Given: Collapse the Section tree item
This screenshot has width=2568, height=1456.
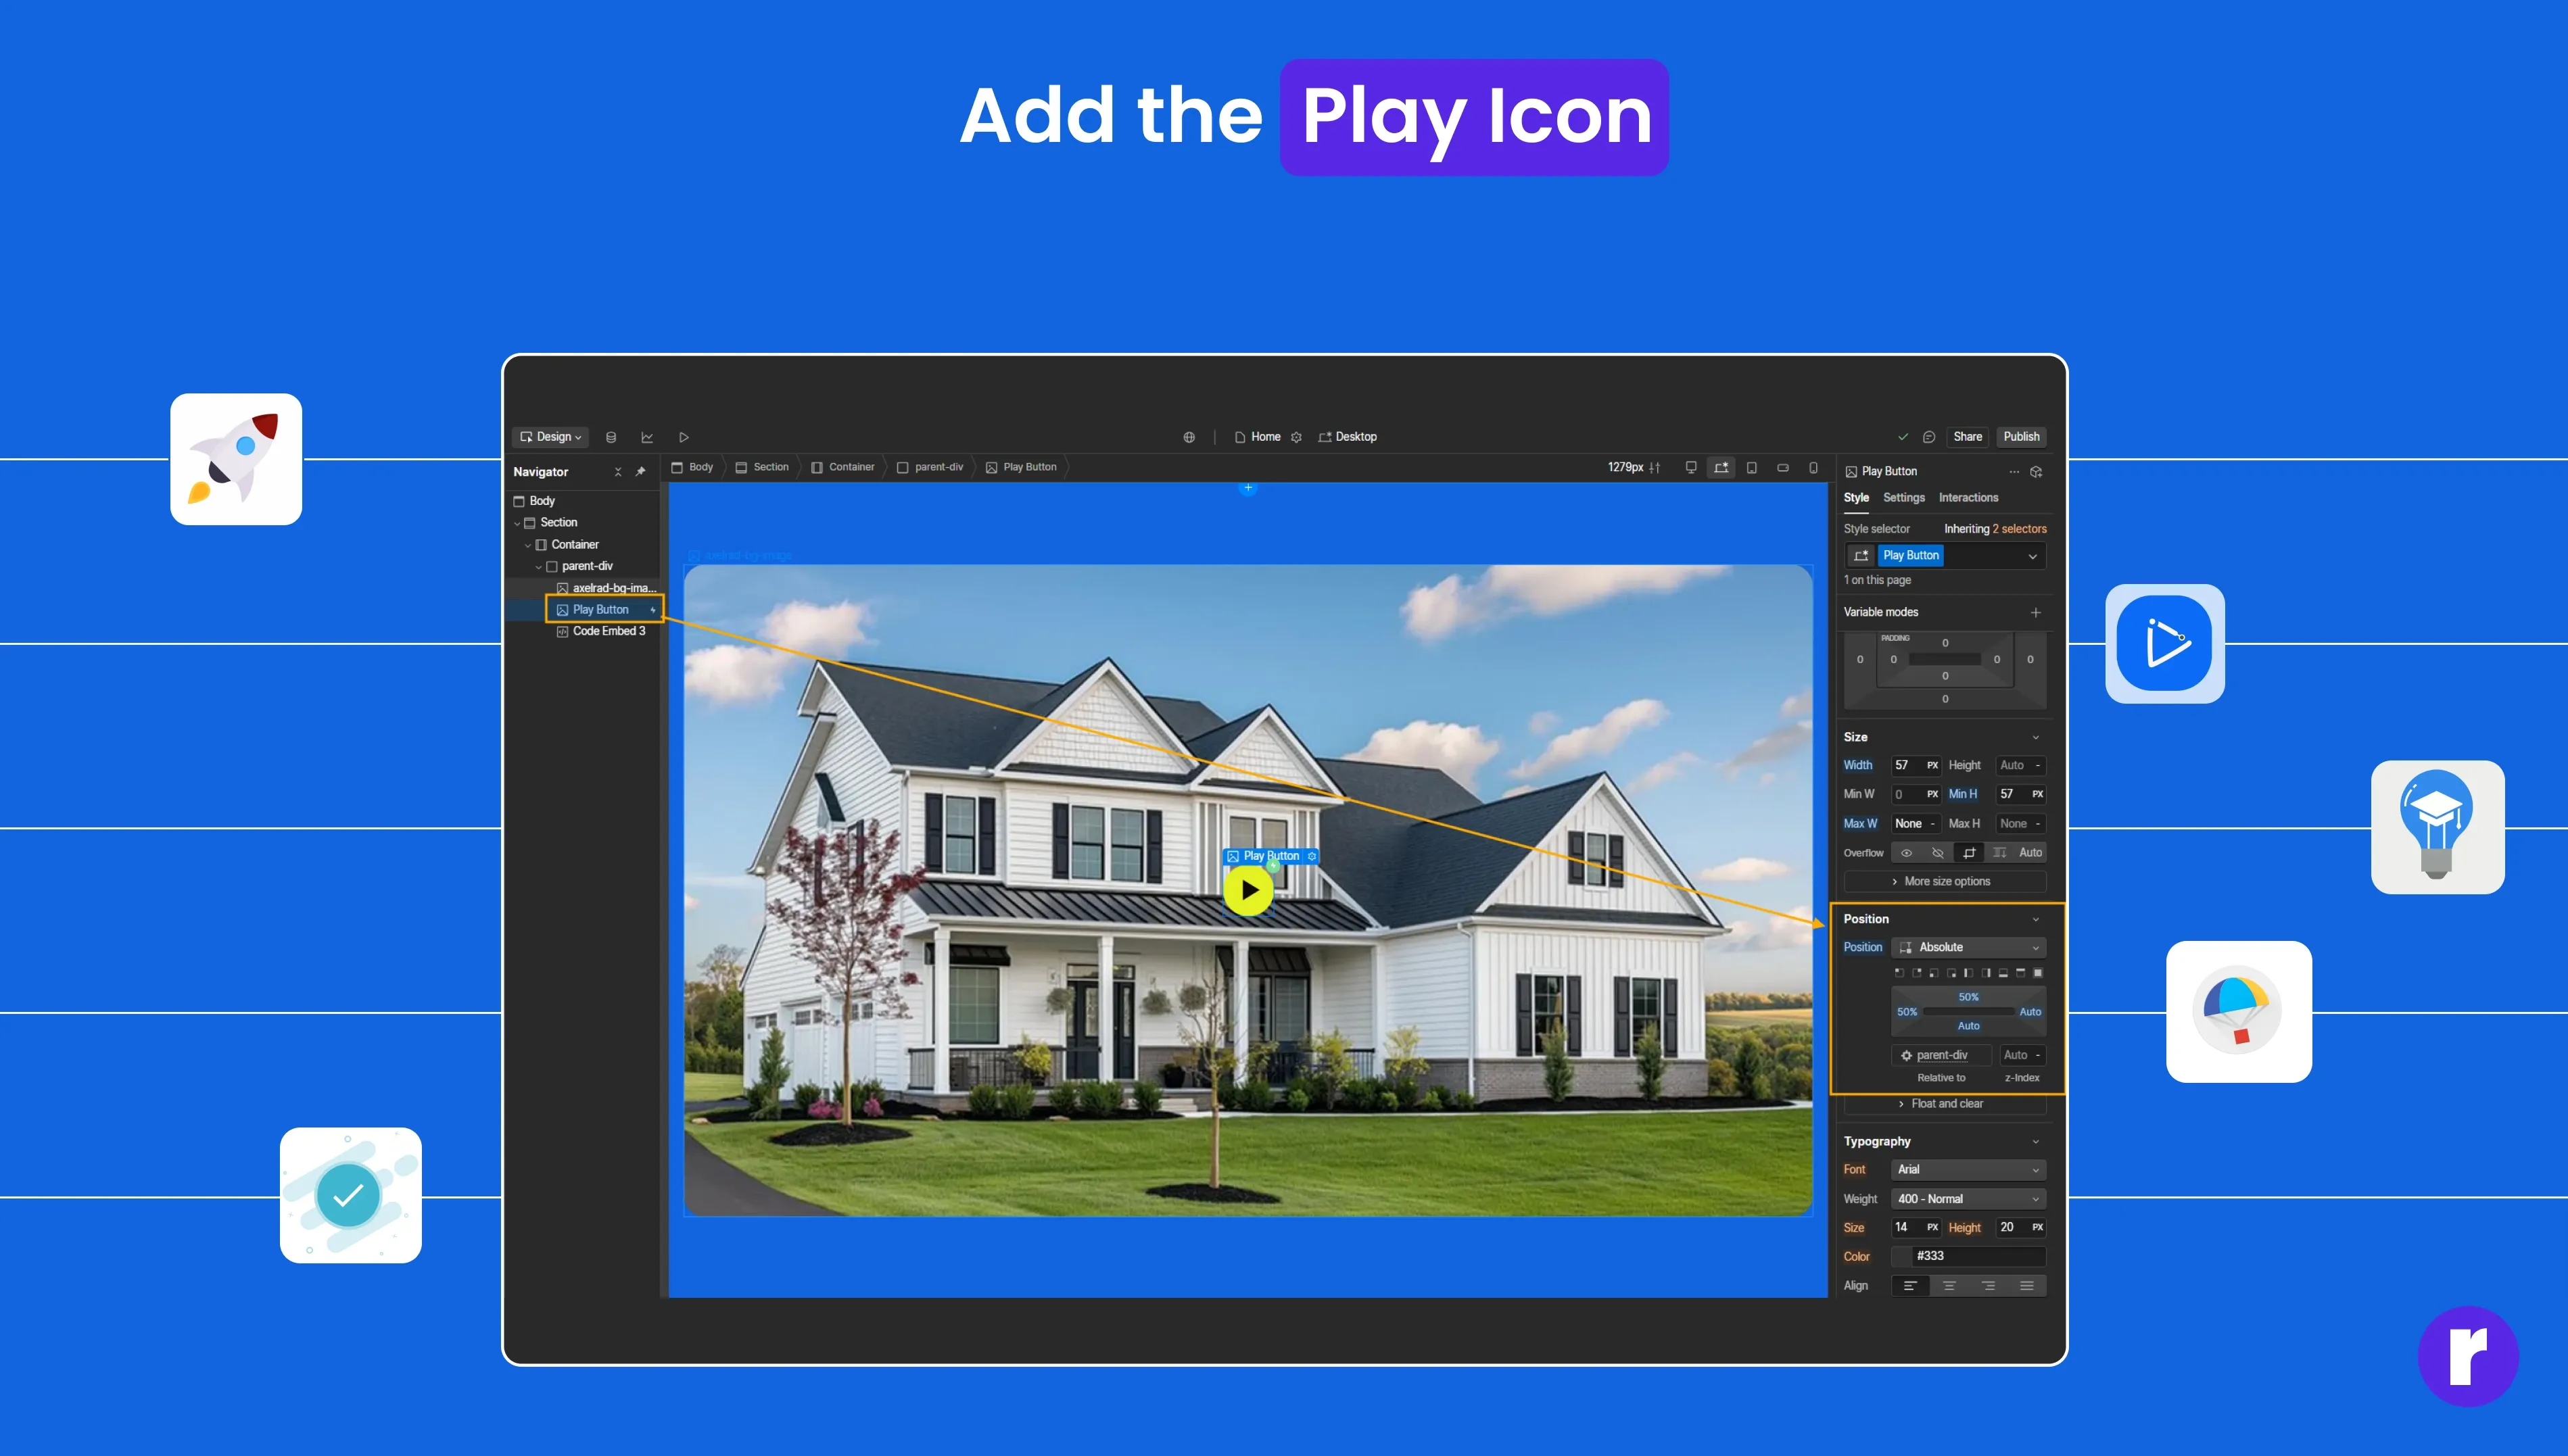Looking at the screenshot, I should tap(517, 523).
